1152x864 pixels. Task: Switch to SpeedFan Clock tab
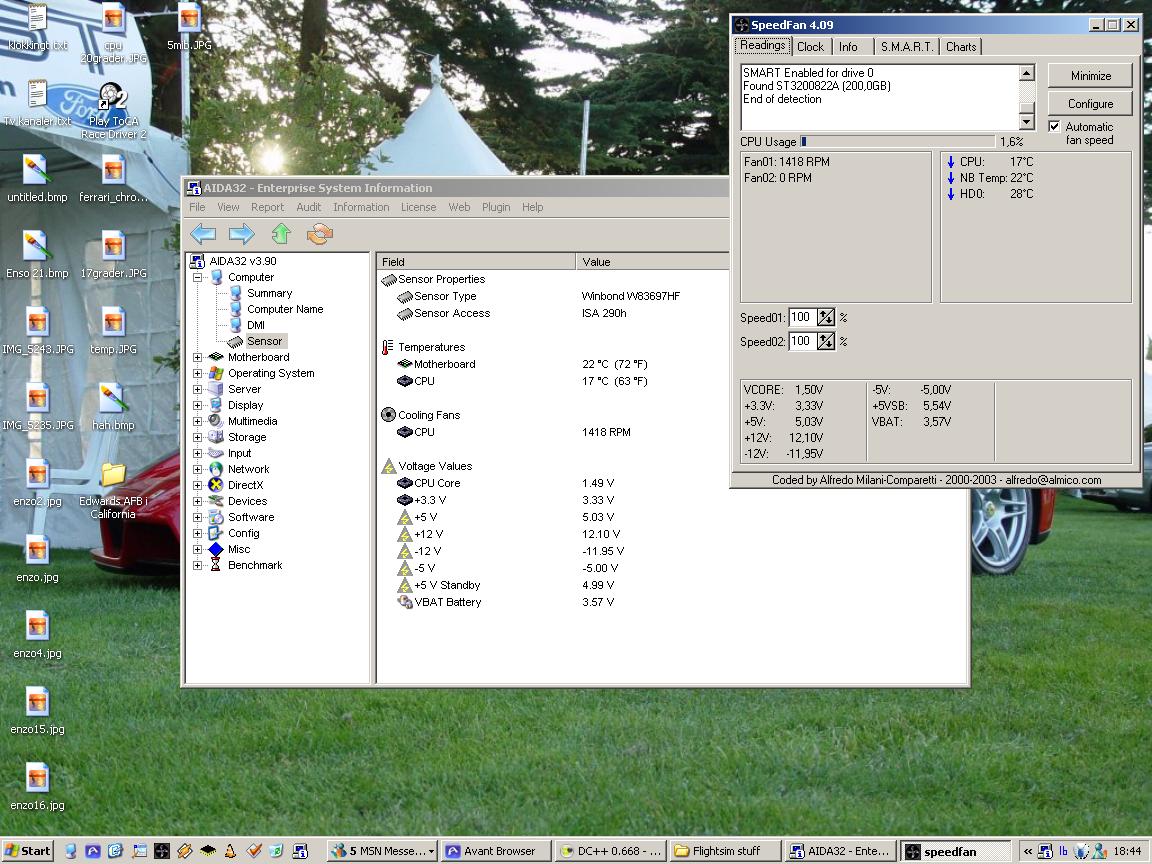click(x=810, y=47)
